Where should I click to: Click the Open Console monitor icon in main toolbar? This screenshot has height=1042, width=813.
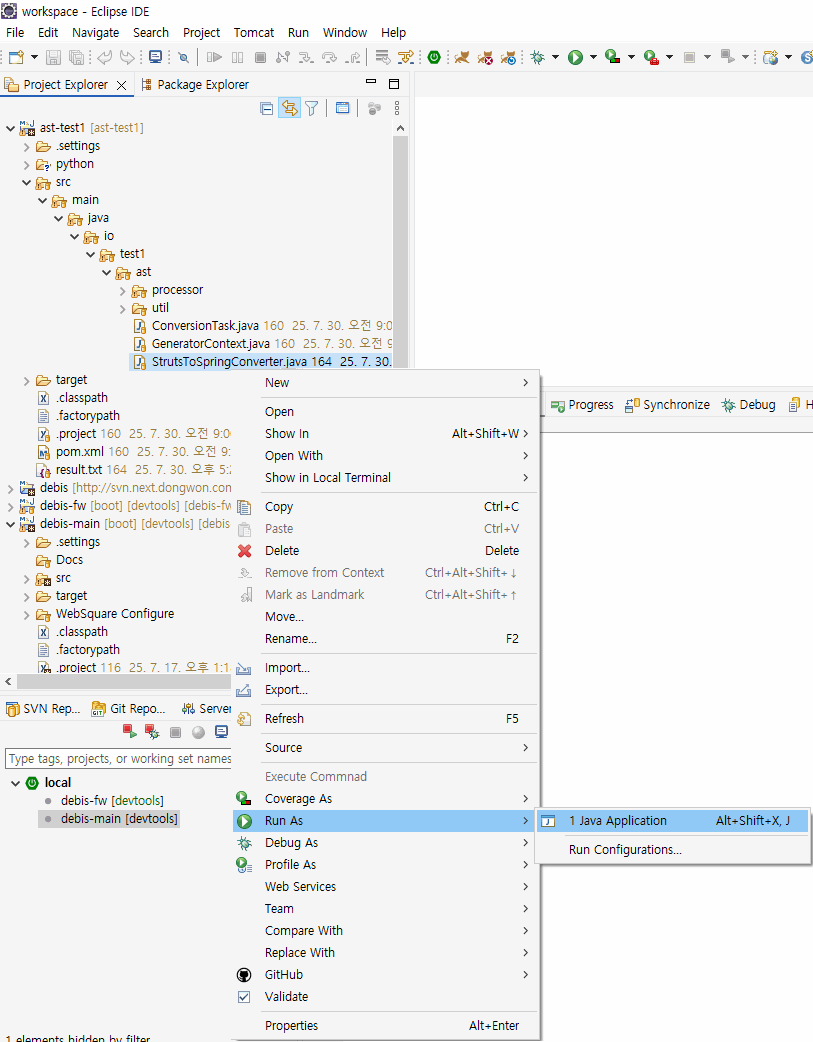pos(156,57)
